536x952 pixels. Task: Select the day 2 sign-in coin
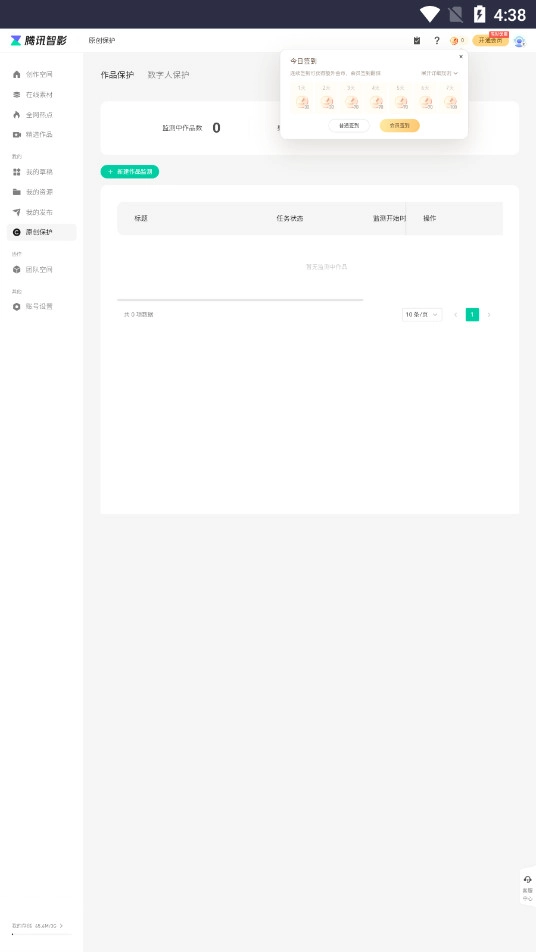click(327, 101)
